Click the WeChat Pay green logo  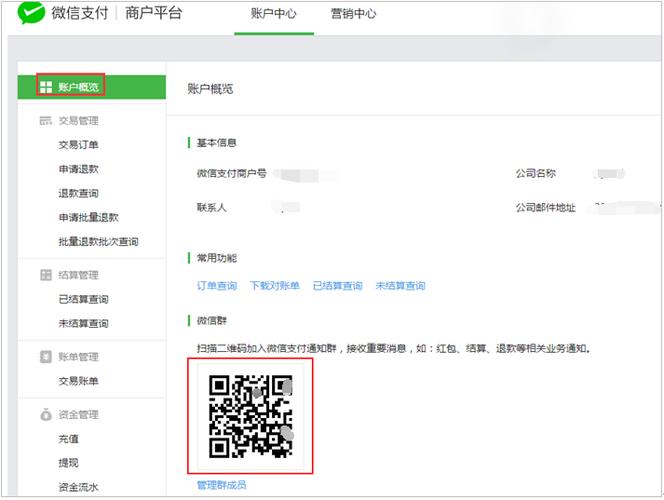[x=31, y=12]
